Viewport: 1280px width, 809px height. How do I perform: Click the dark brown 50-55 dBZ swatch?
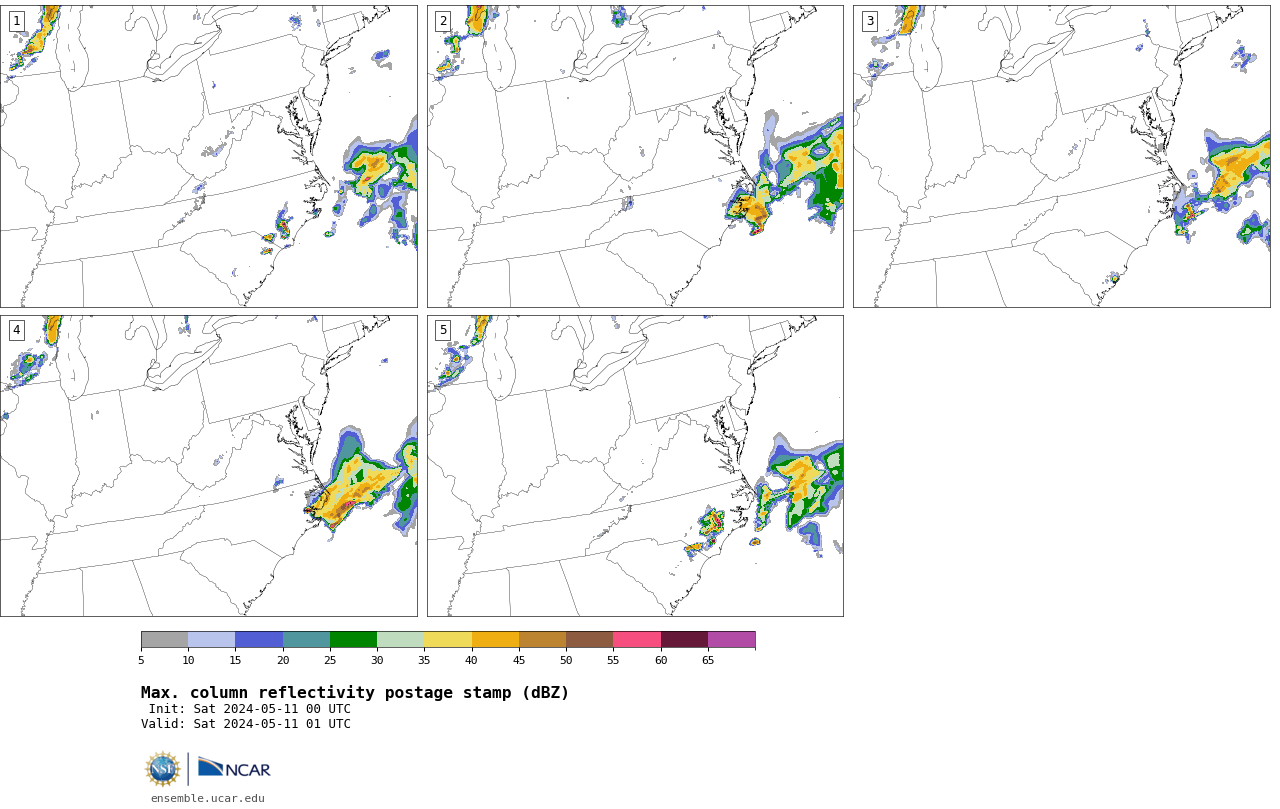pyautogui.click(x=589, y=640)
